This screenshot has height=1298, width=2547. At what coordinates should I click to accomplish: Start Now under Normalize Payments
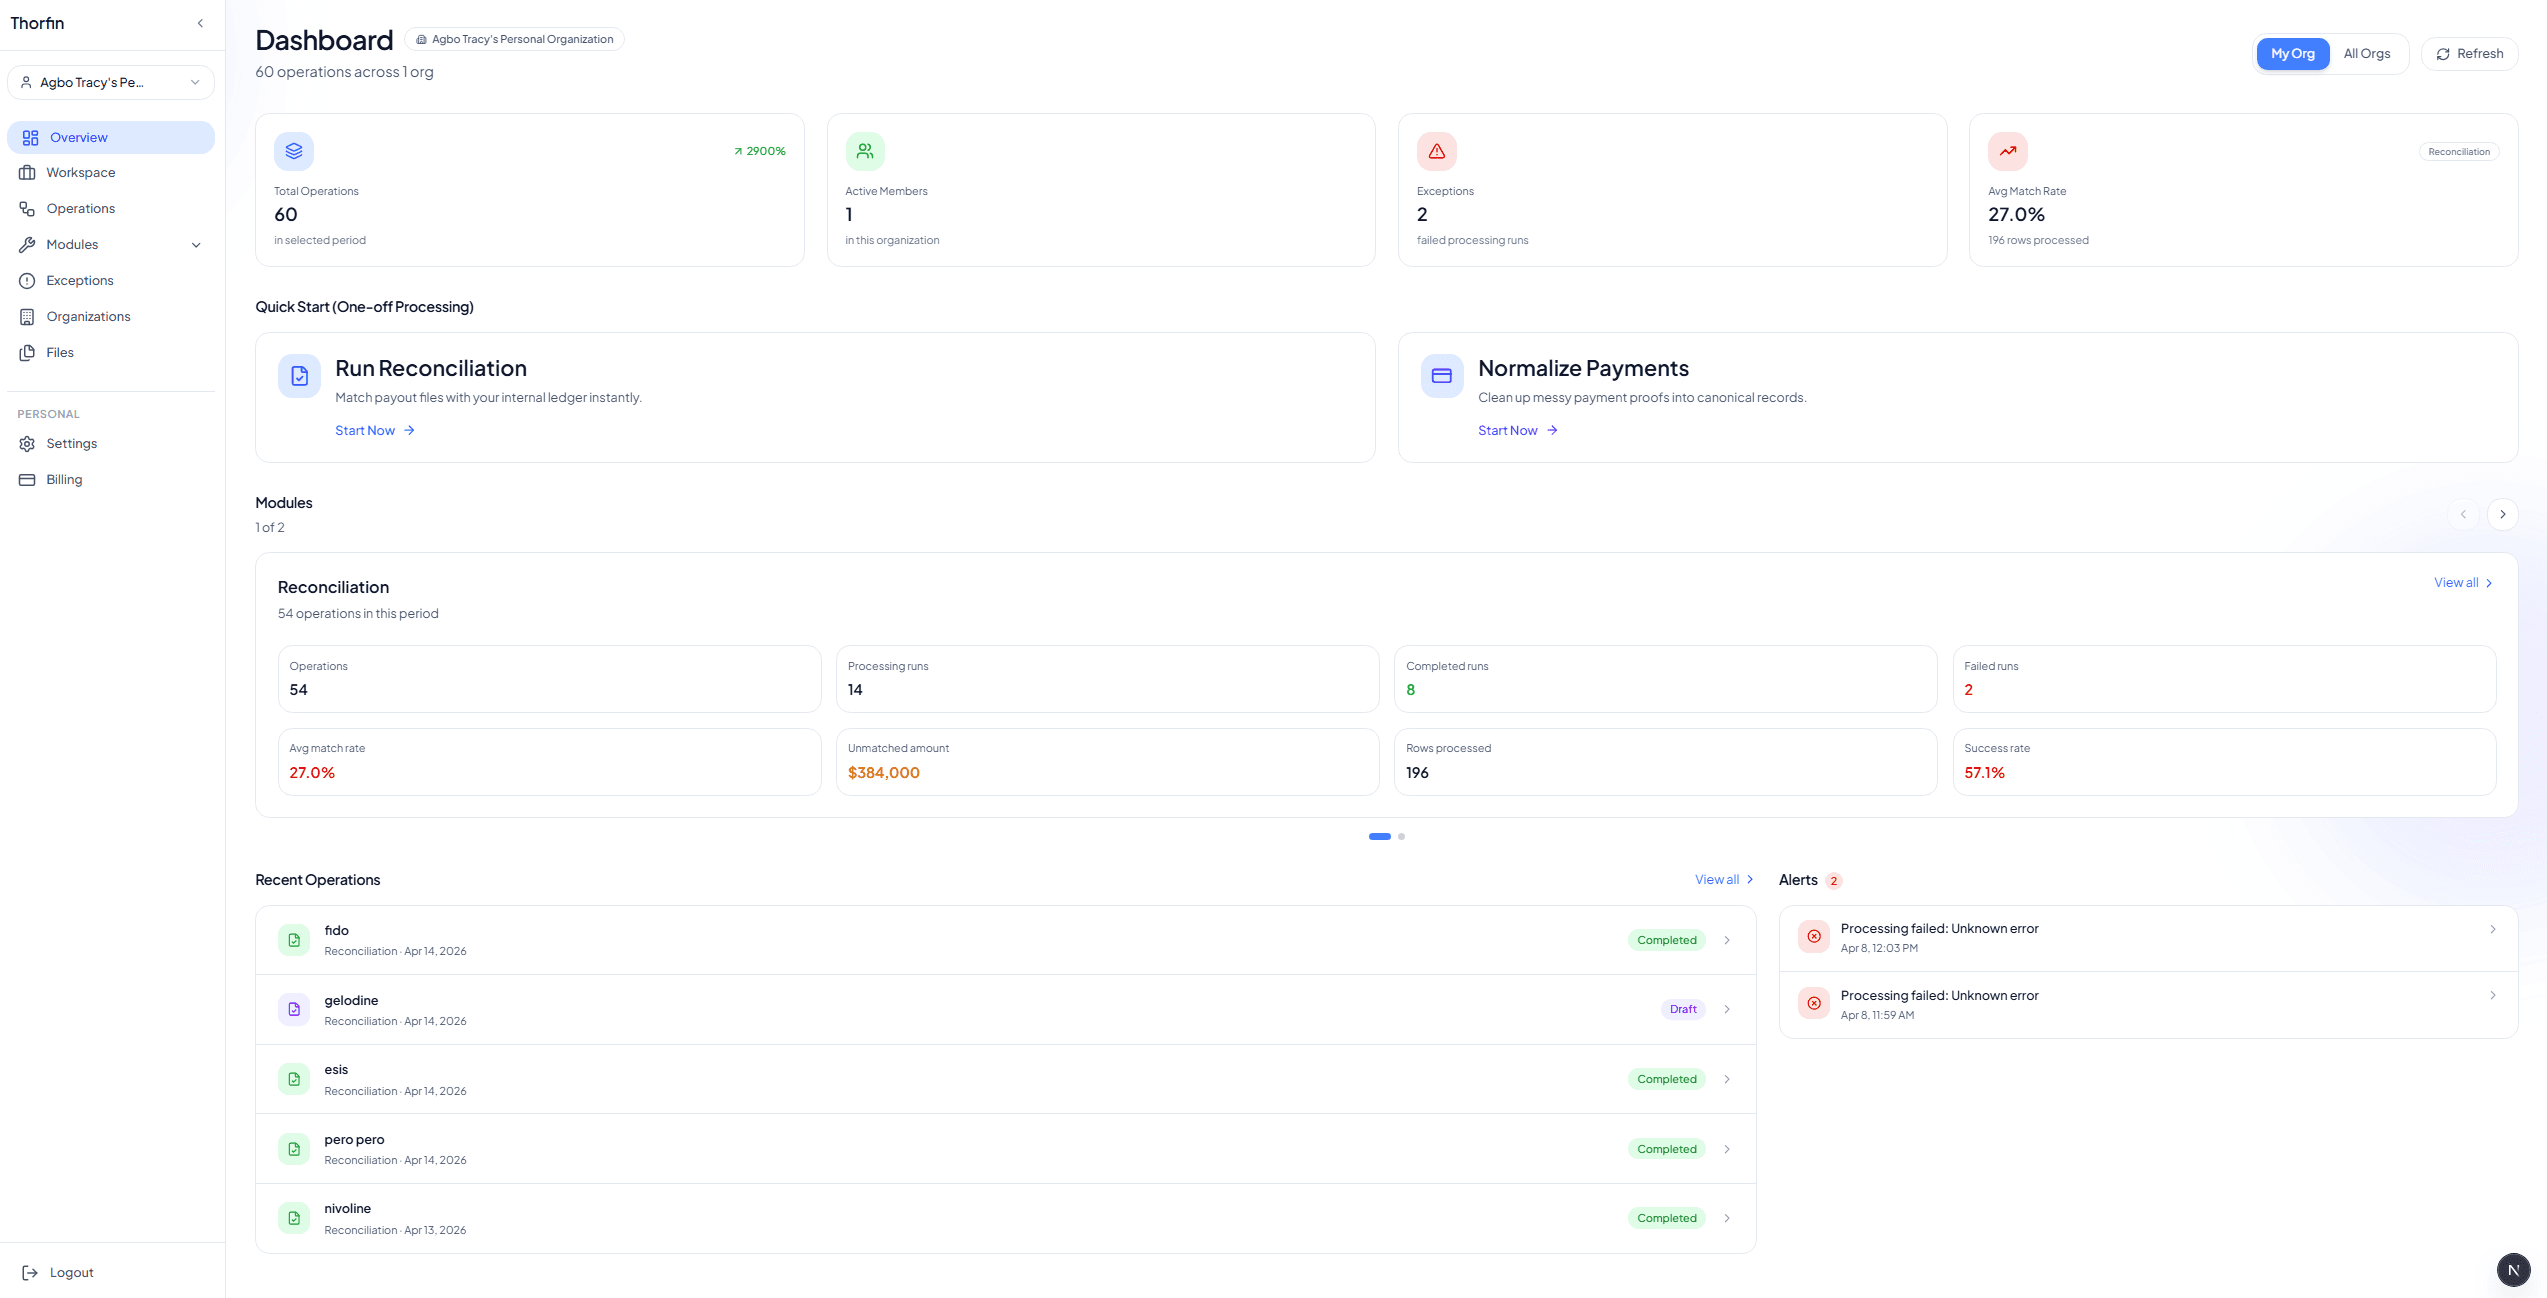[x=1517, y=431]
